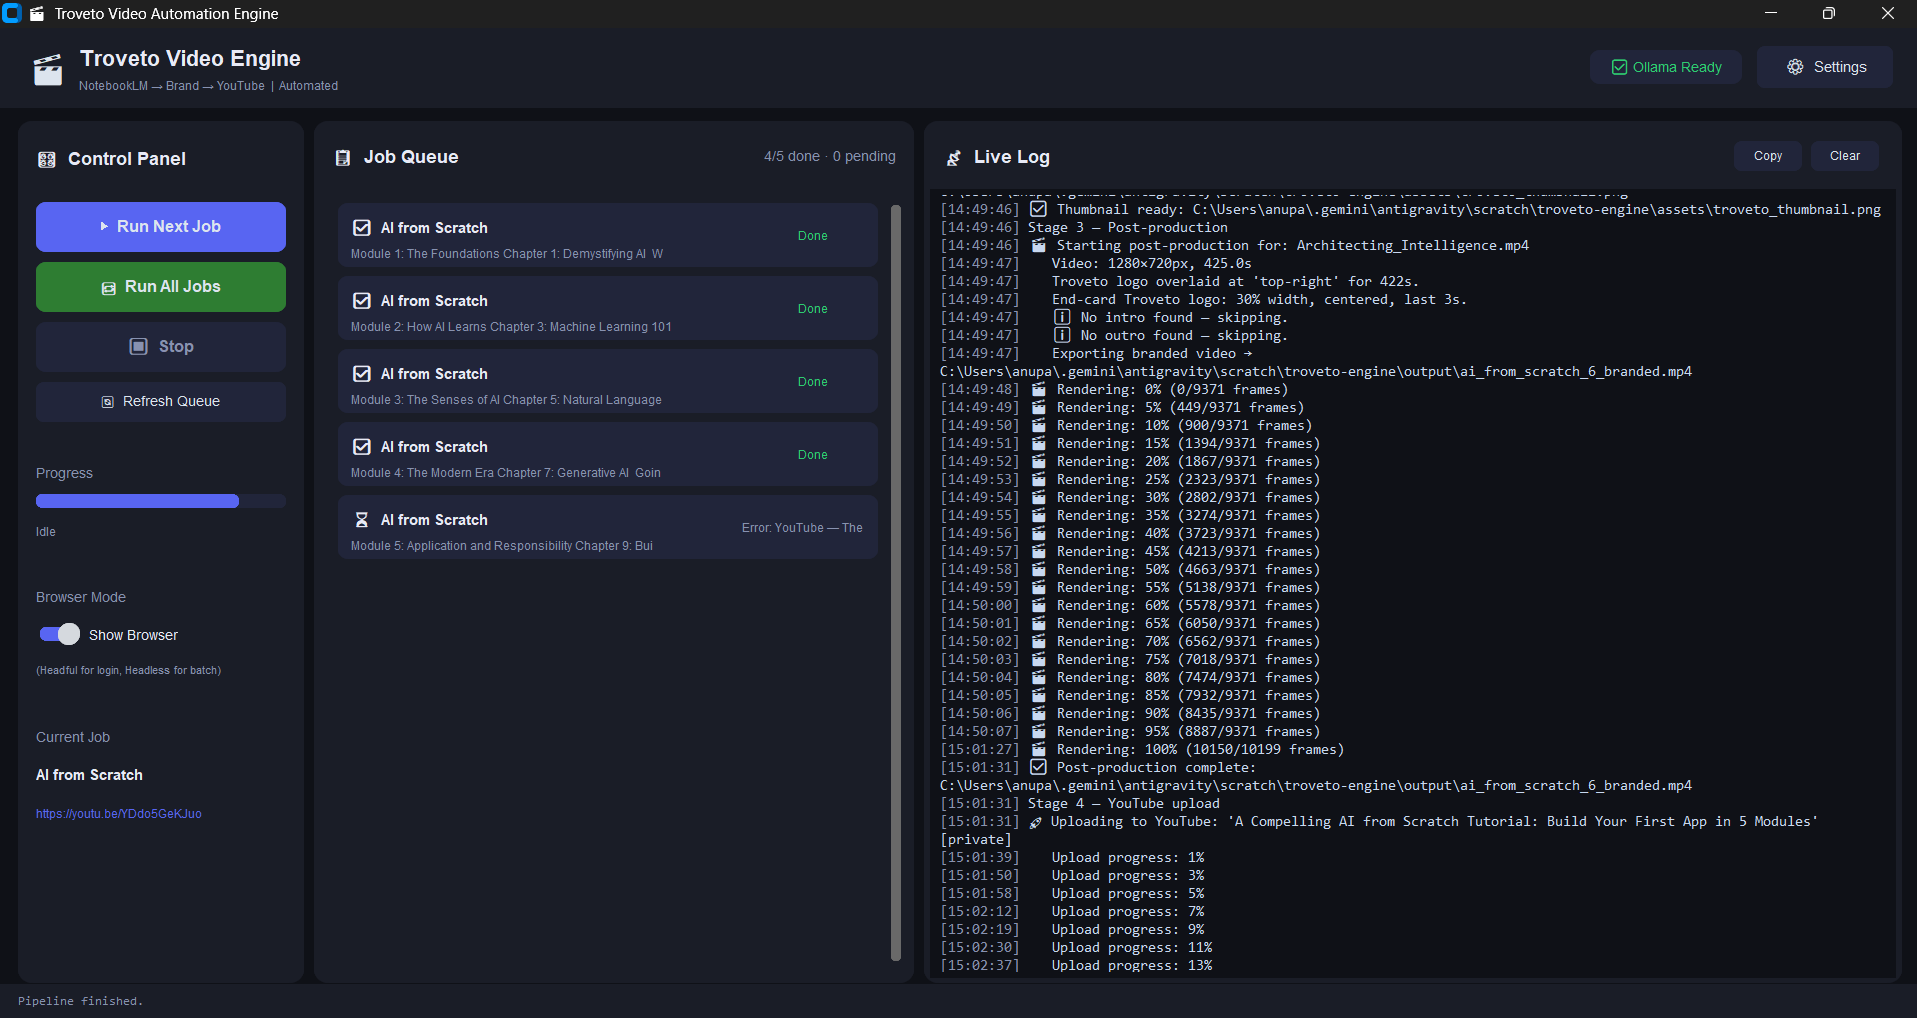This screenshot has width=1917, height=1018.
Task: Click the check icon in Ollama Ready
Action: point(1619,67)
